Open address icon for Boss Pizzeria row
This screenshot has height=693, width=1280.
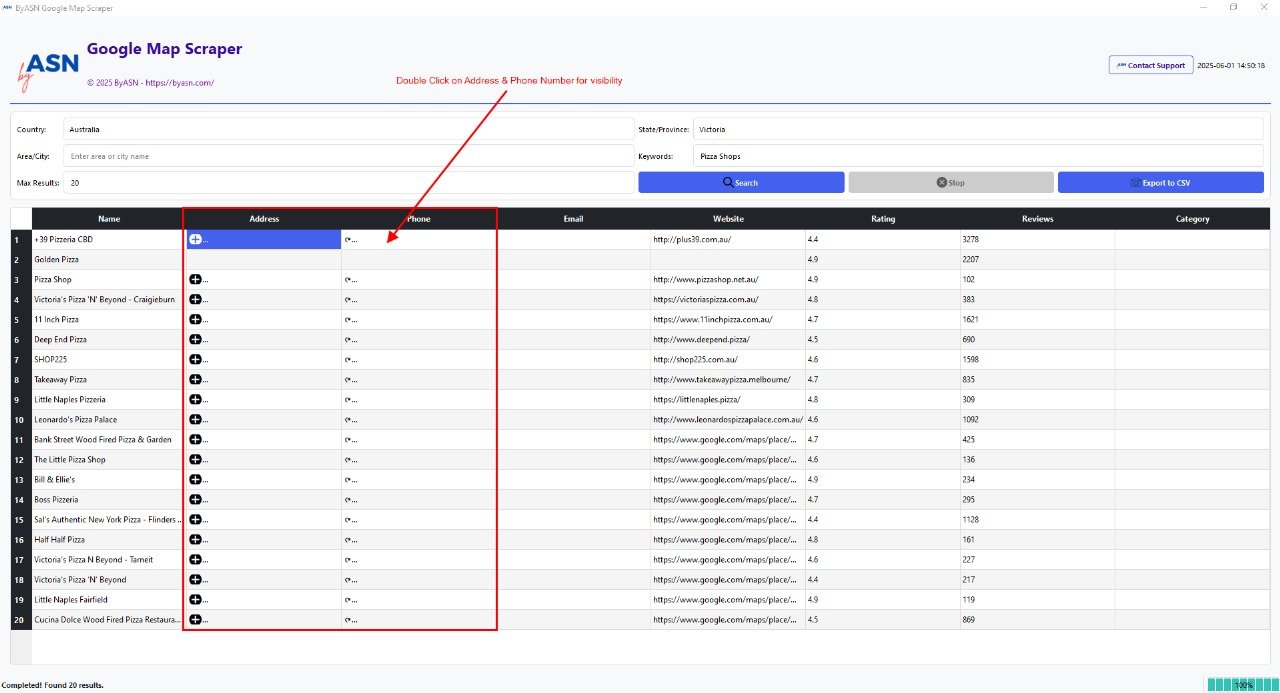195,500
